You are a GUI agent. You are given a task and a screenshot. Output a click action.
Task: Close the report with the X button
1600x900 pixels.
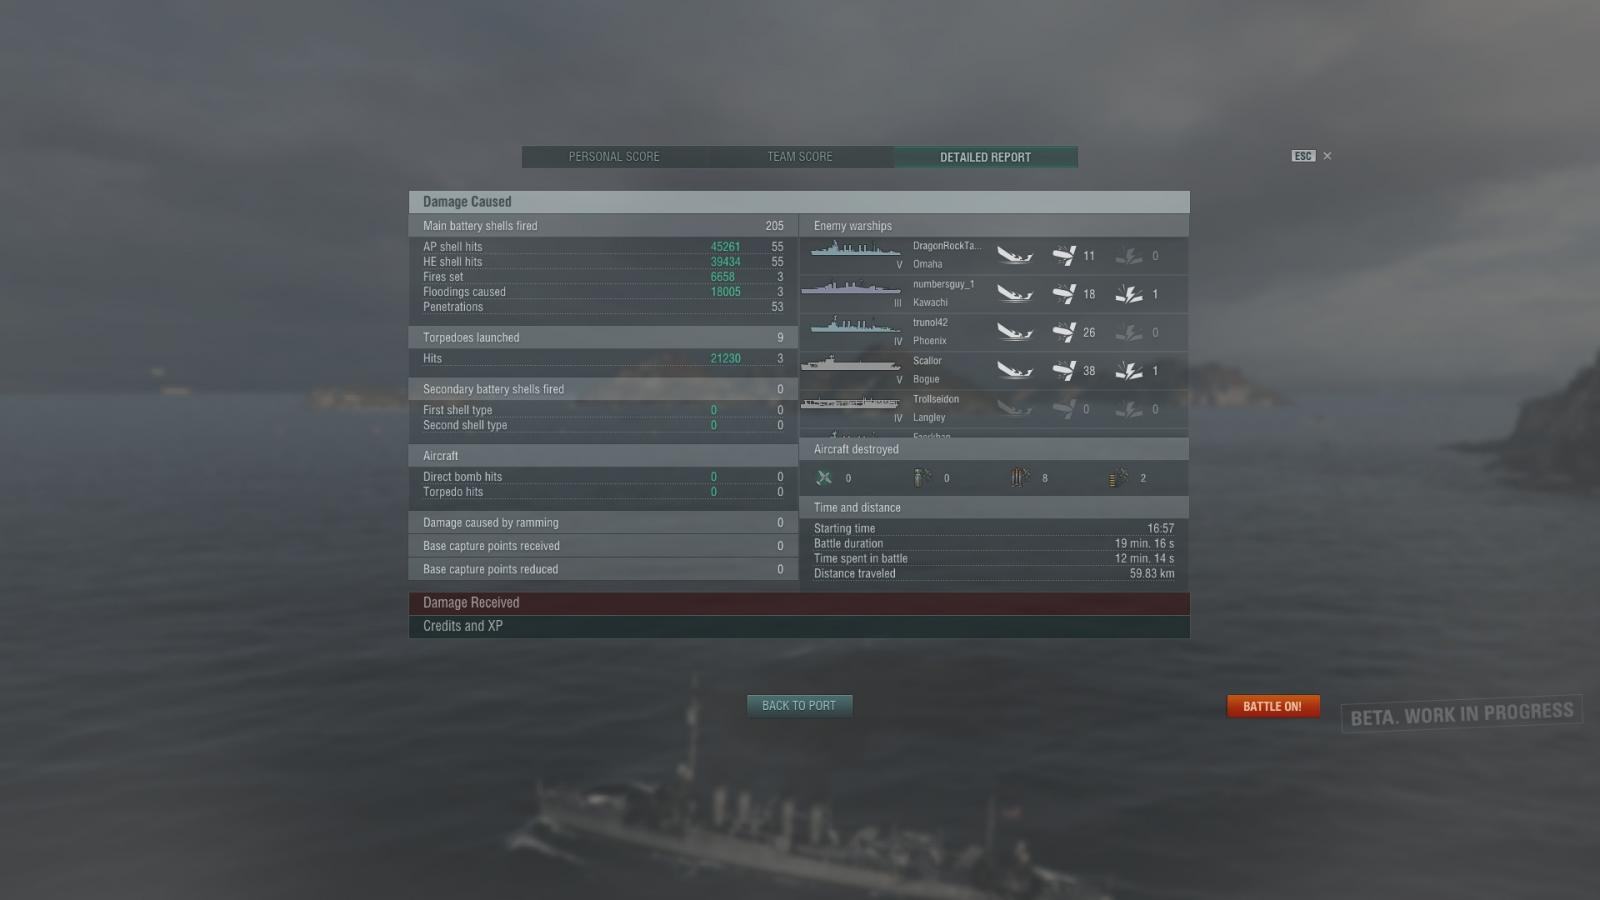[1327, 156]
